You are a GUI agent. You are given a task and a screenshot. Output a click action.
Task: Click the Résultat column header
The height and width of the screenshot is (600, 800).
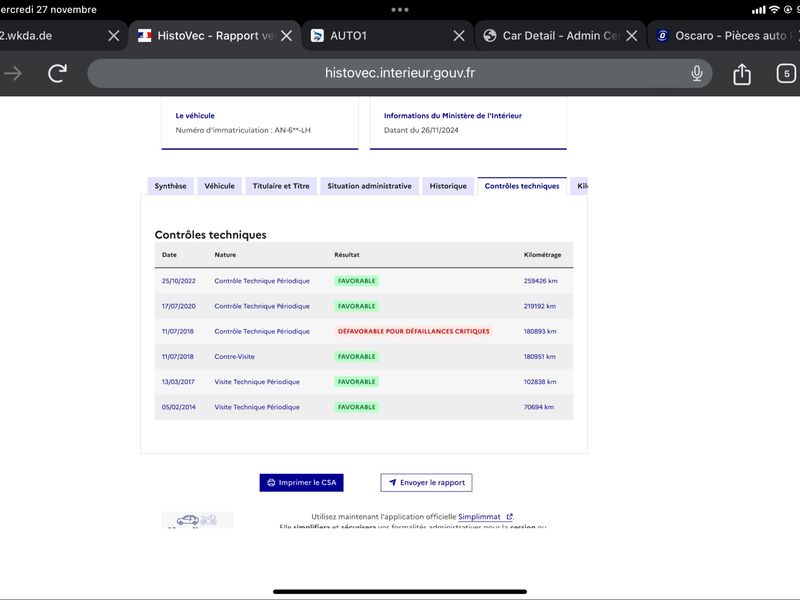click(347, 255)
